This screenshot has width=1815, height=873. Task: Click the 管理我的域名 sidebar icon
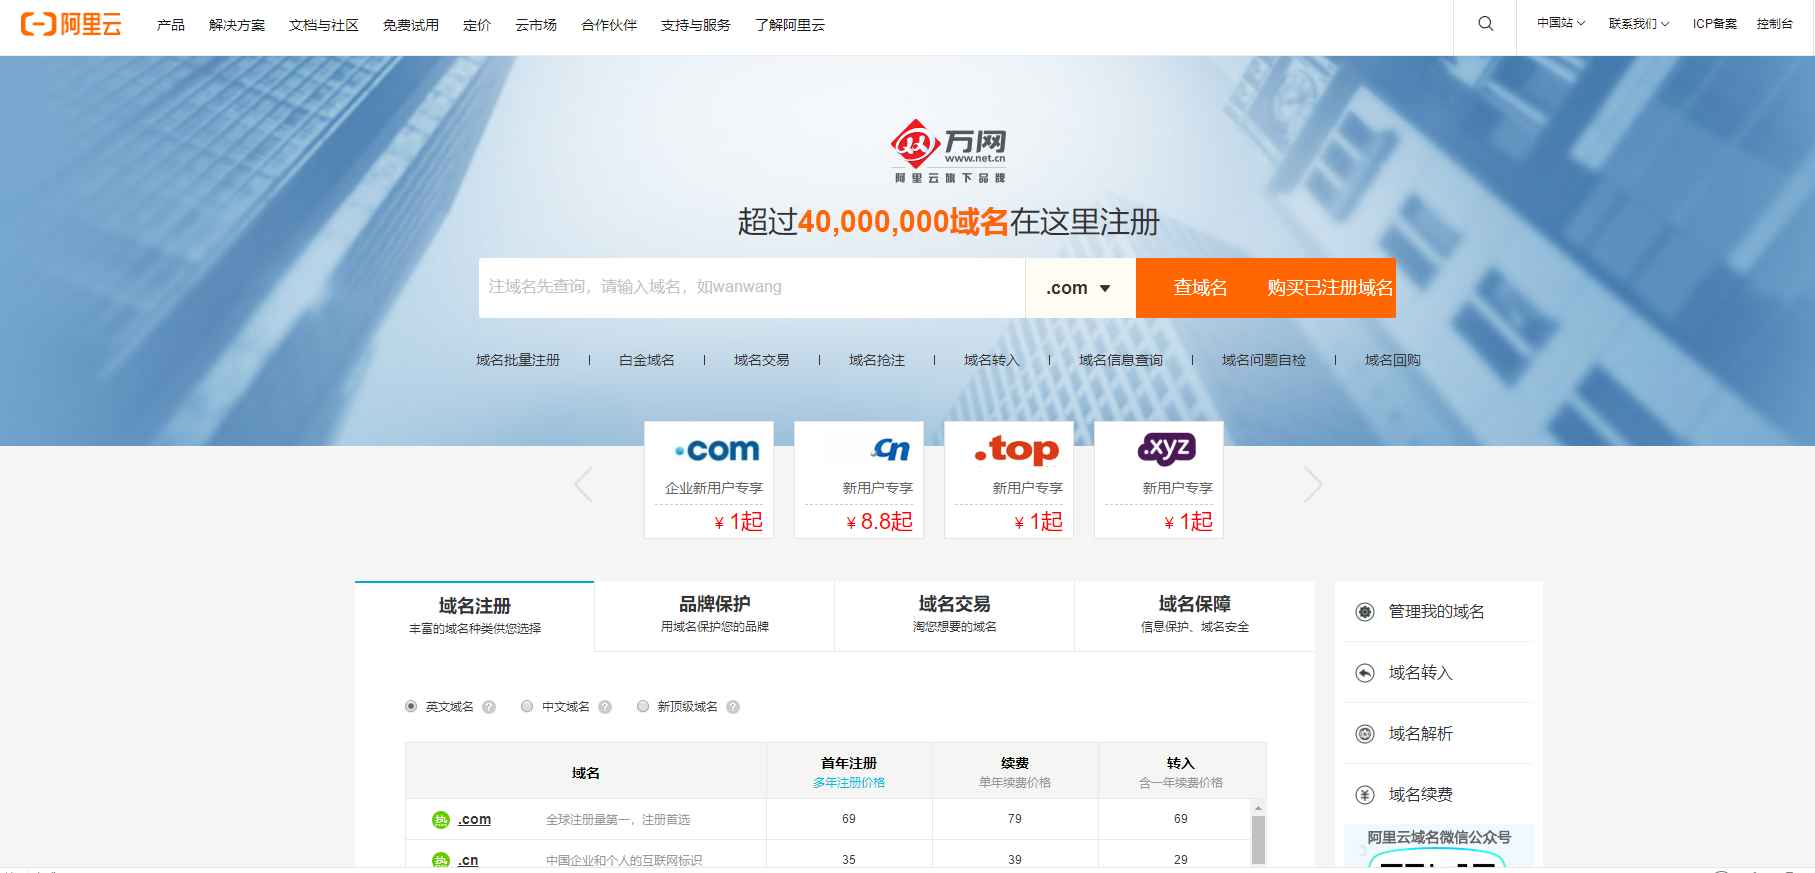(1365, 612)
